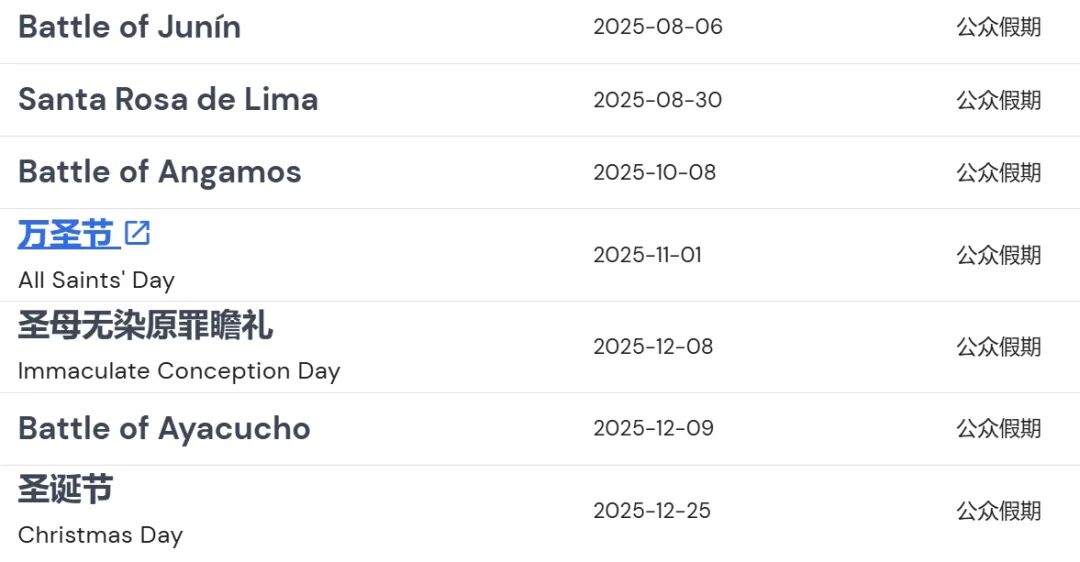Click the 2025-11-01 date cell
Image resolution: width=1080 pixels, height=562 pixels.
tap(647, 255)
